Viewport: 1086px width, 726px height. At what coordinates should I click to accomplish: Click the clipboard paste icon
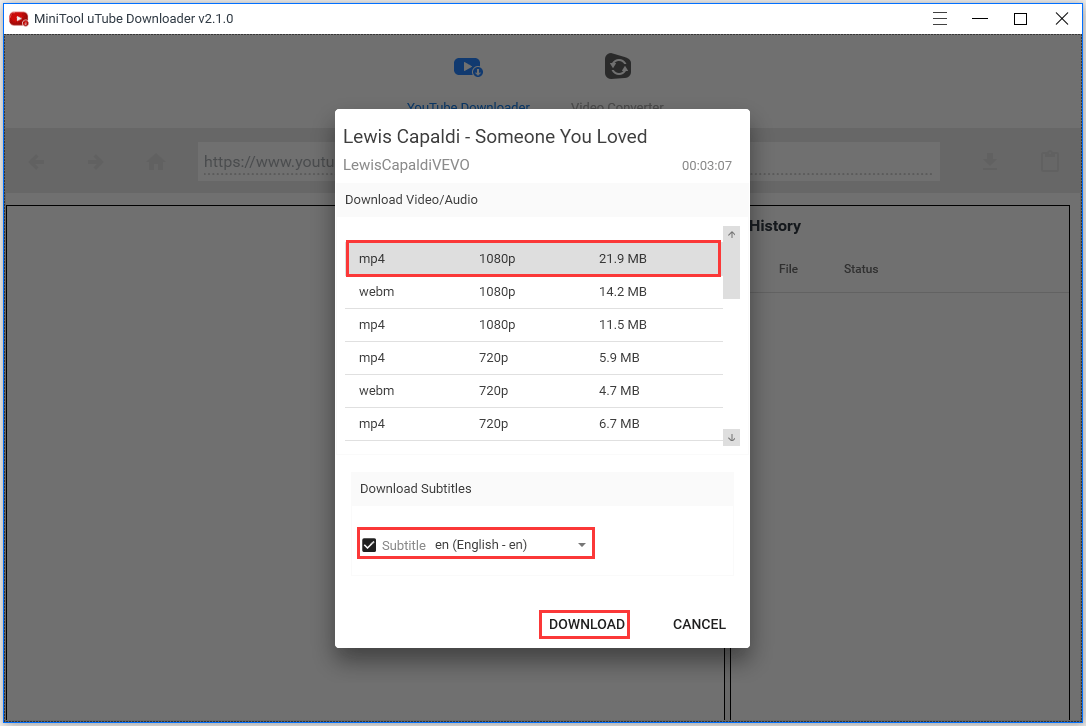click(x=1050, y=161)
